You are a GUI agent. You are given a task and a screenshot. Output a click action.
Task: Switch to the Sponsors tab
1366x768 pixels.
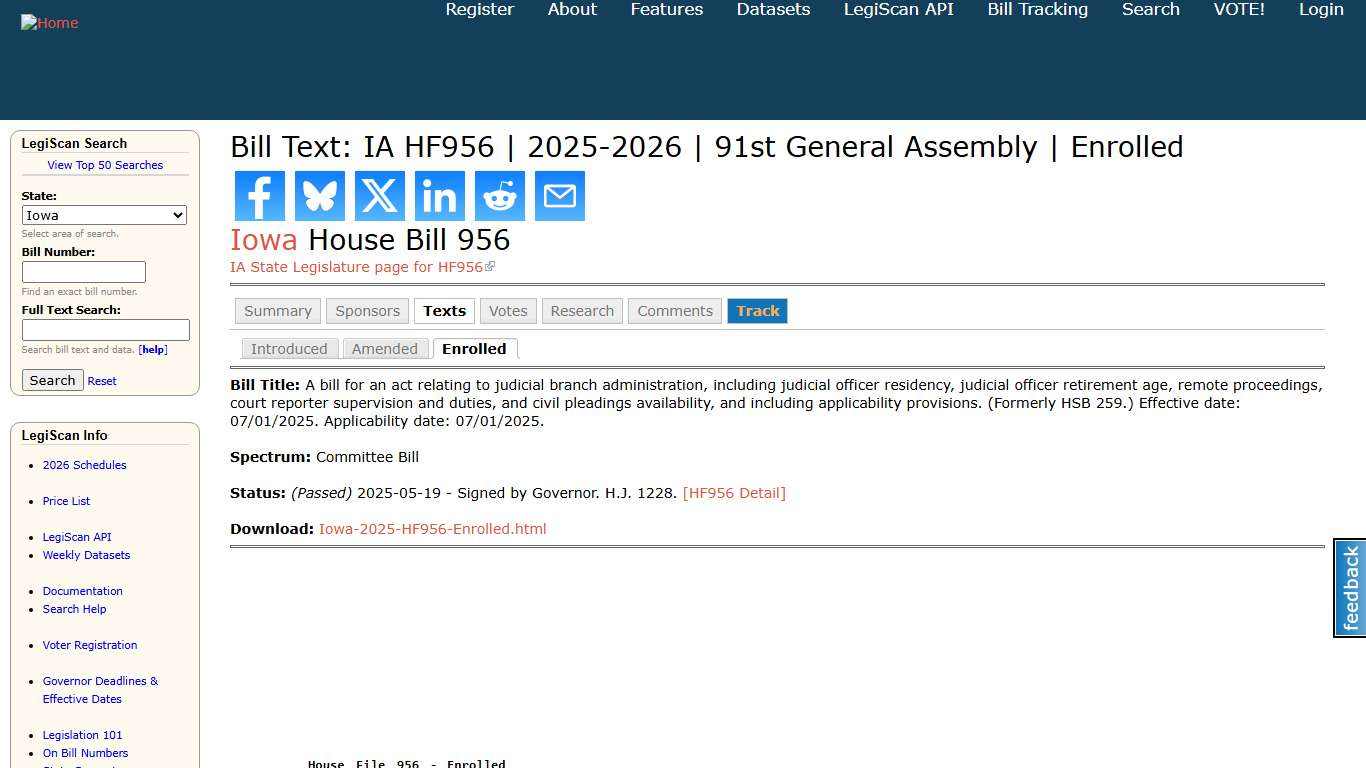(x=367, y=311)
